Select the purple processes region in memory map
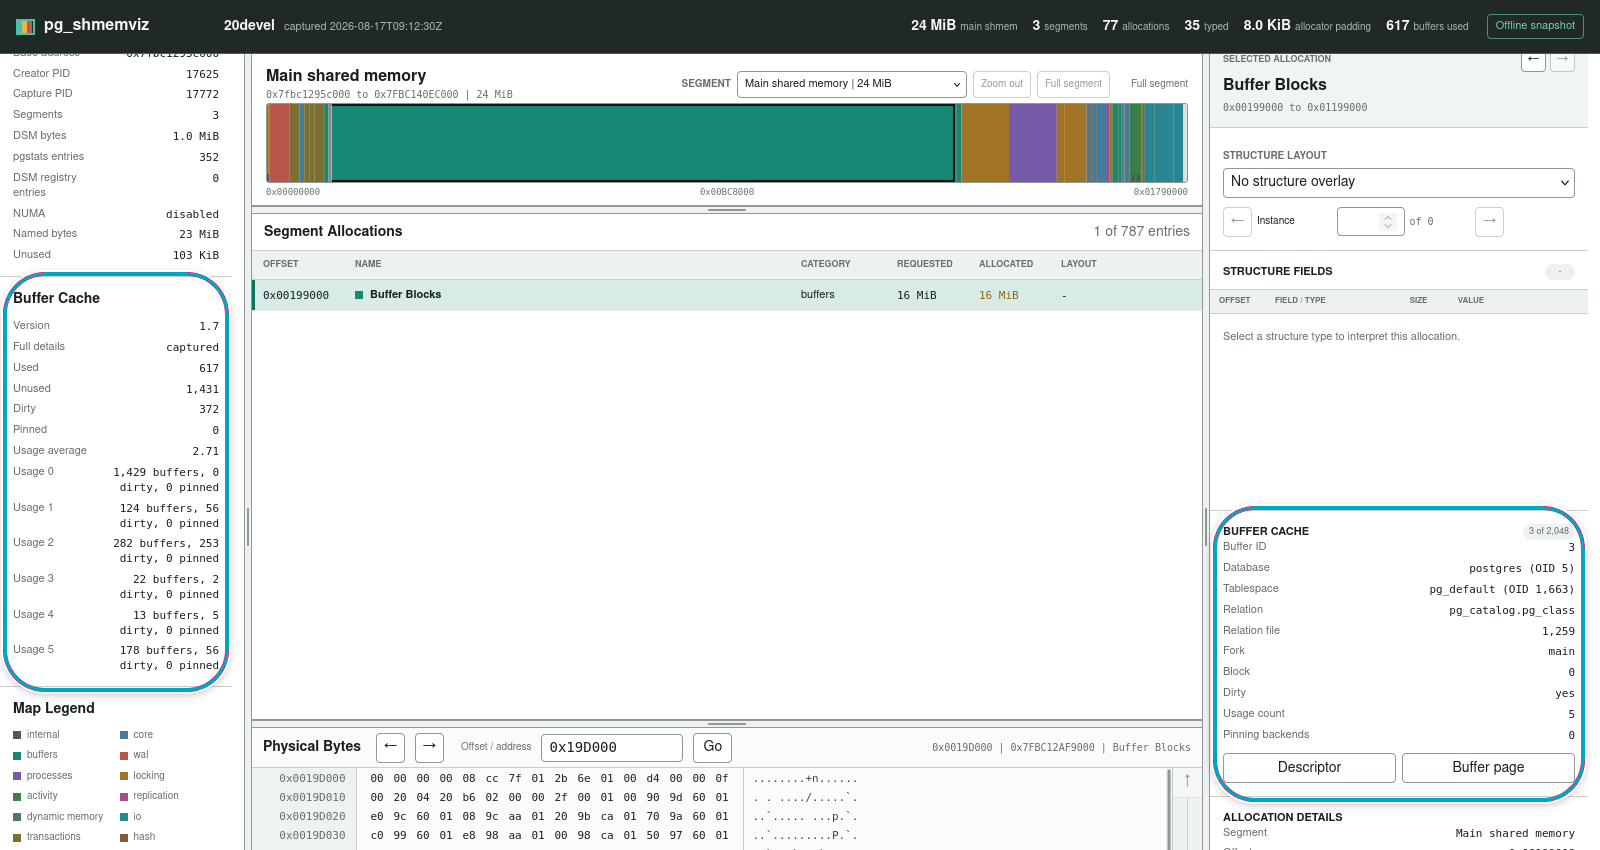The image size is (1600, 850). tap(1032, 143)
